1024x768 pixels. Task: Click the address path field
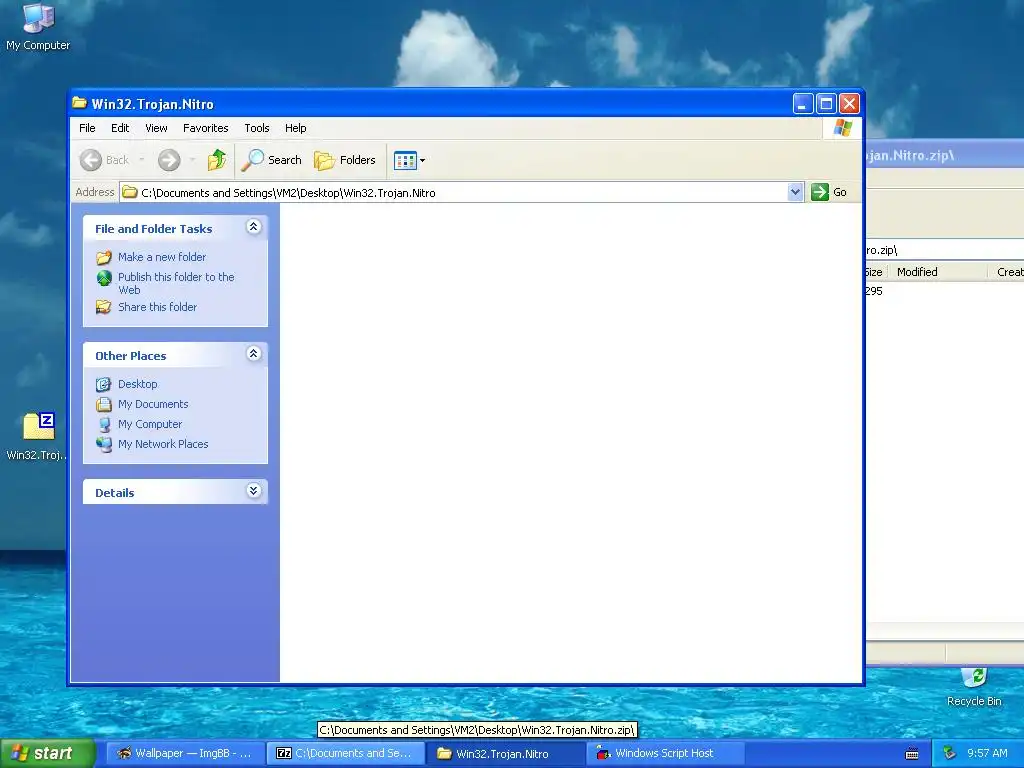pyautogui.click(x=454, y=192)
